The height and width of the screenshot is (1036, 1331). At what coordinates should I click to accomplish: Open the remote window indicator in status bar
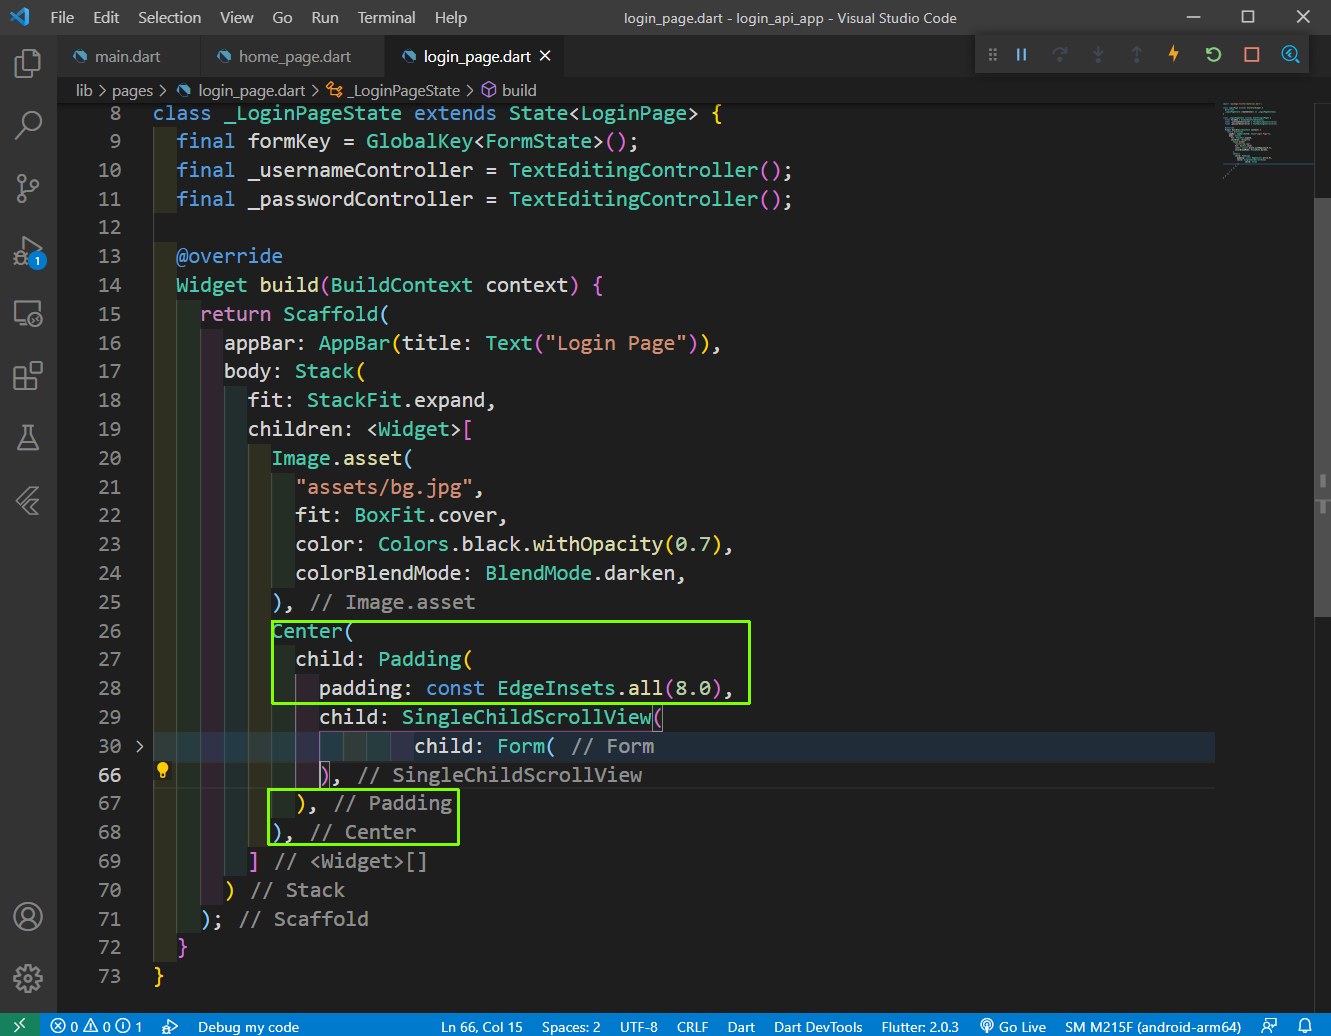[x=19, y=1026]
